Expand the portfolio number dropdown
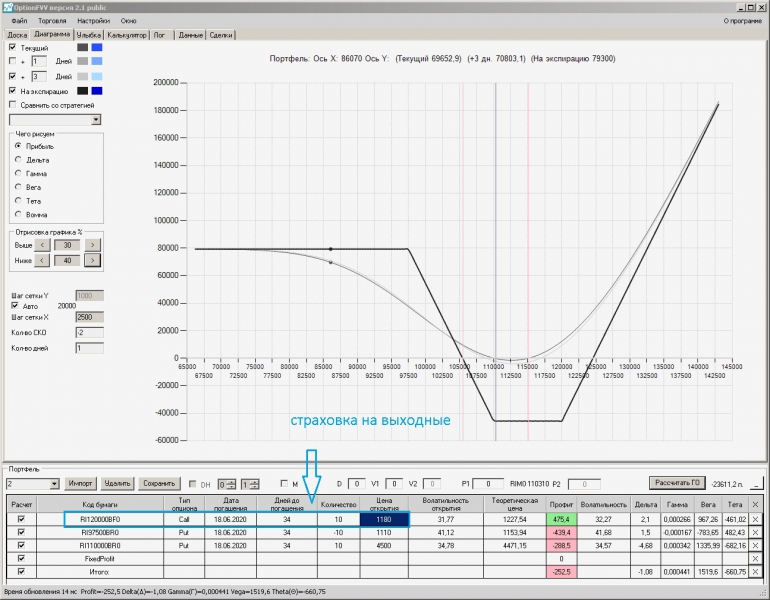Screen dimensions: 770x600 coord(53,484)
